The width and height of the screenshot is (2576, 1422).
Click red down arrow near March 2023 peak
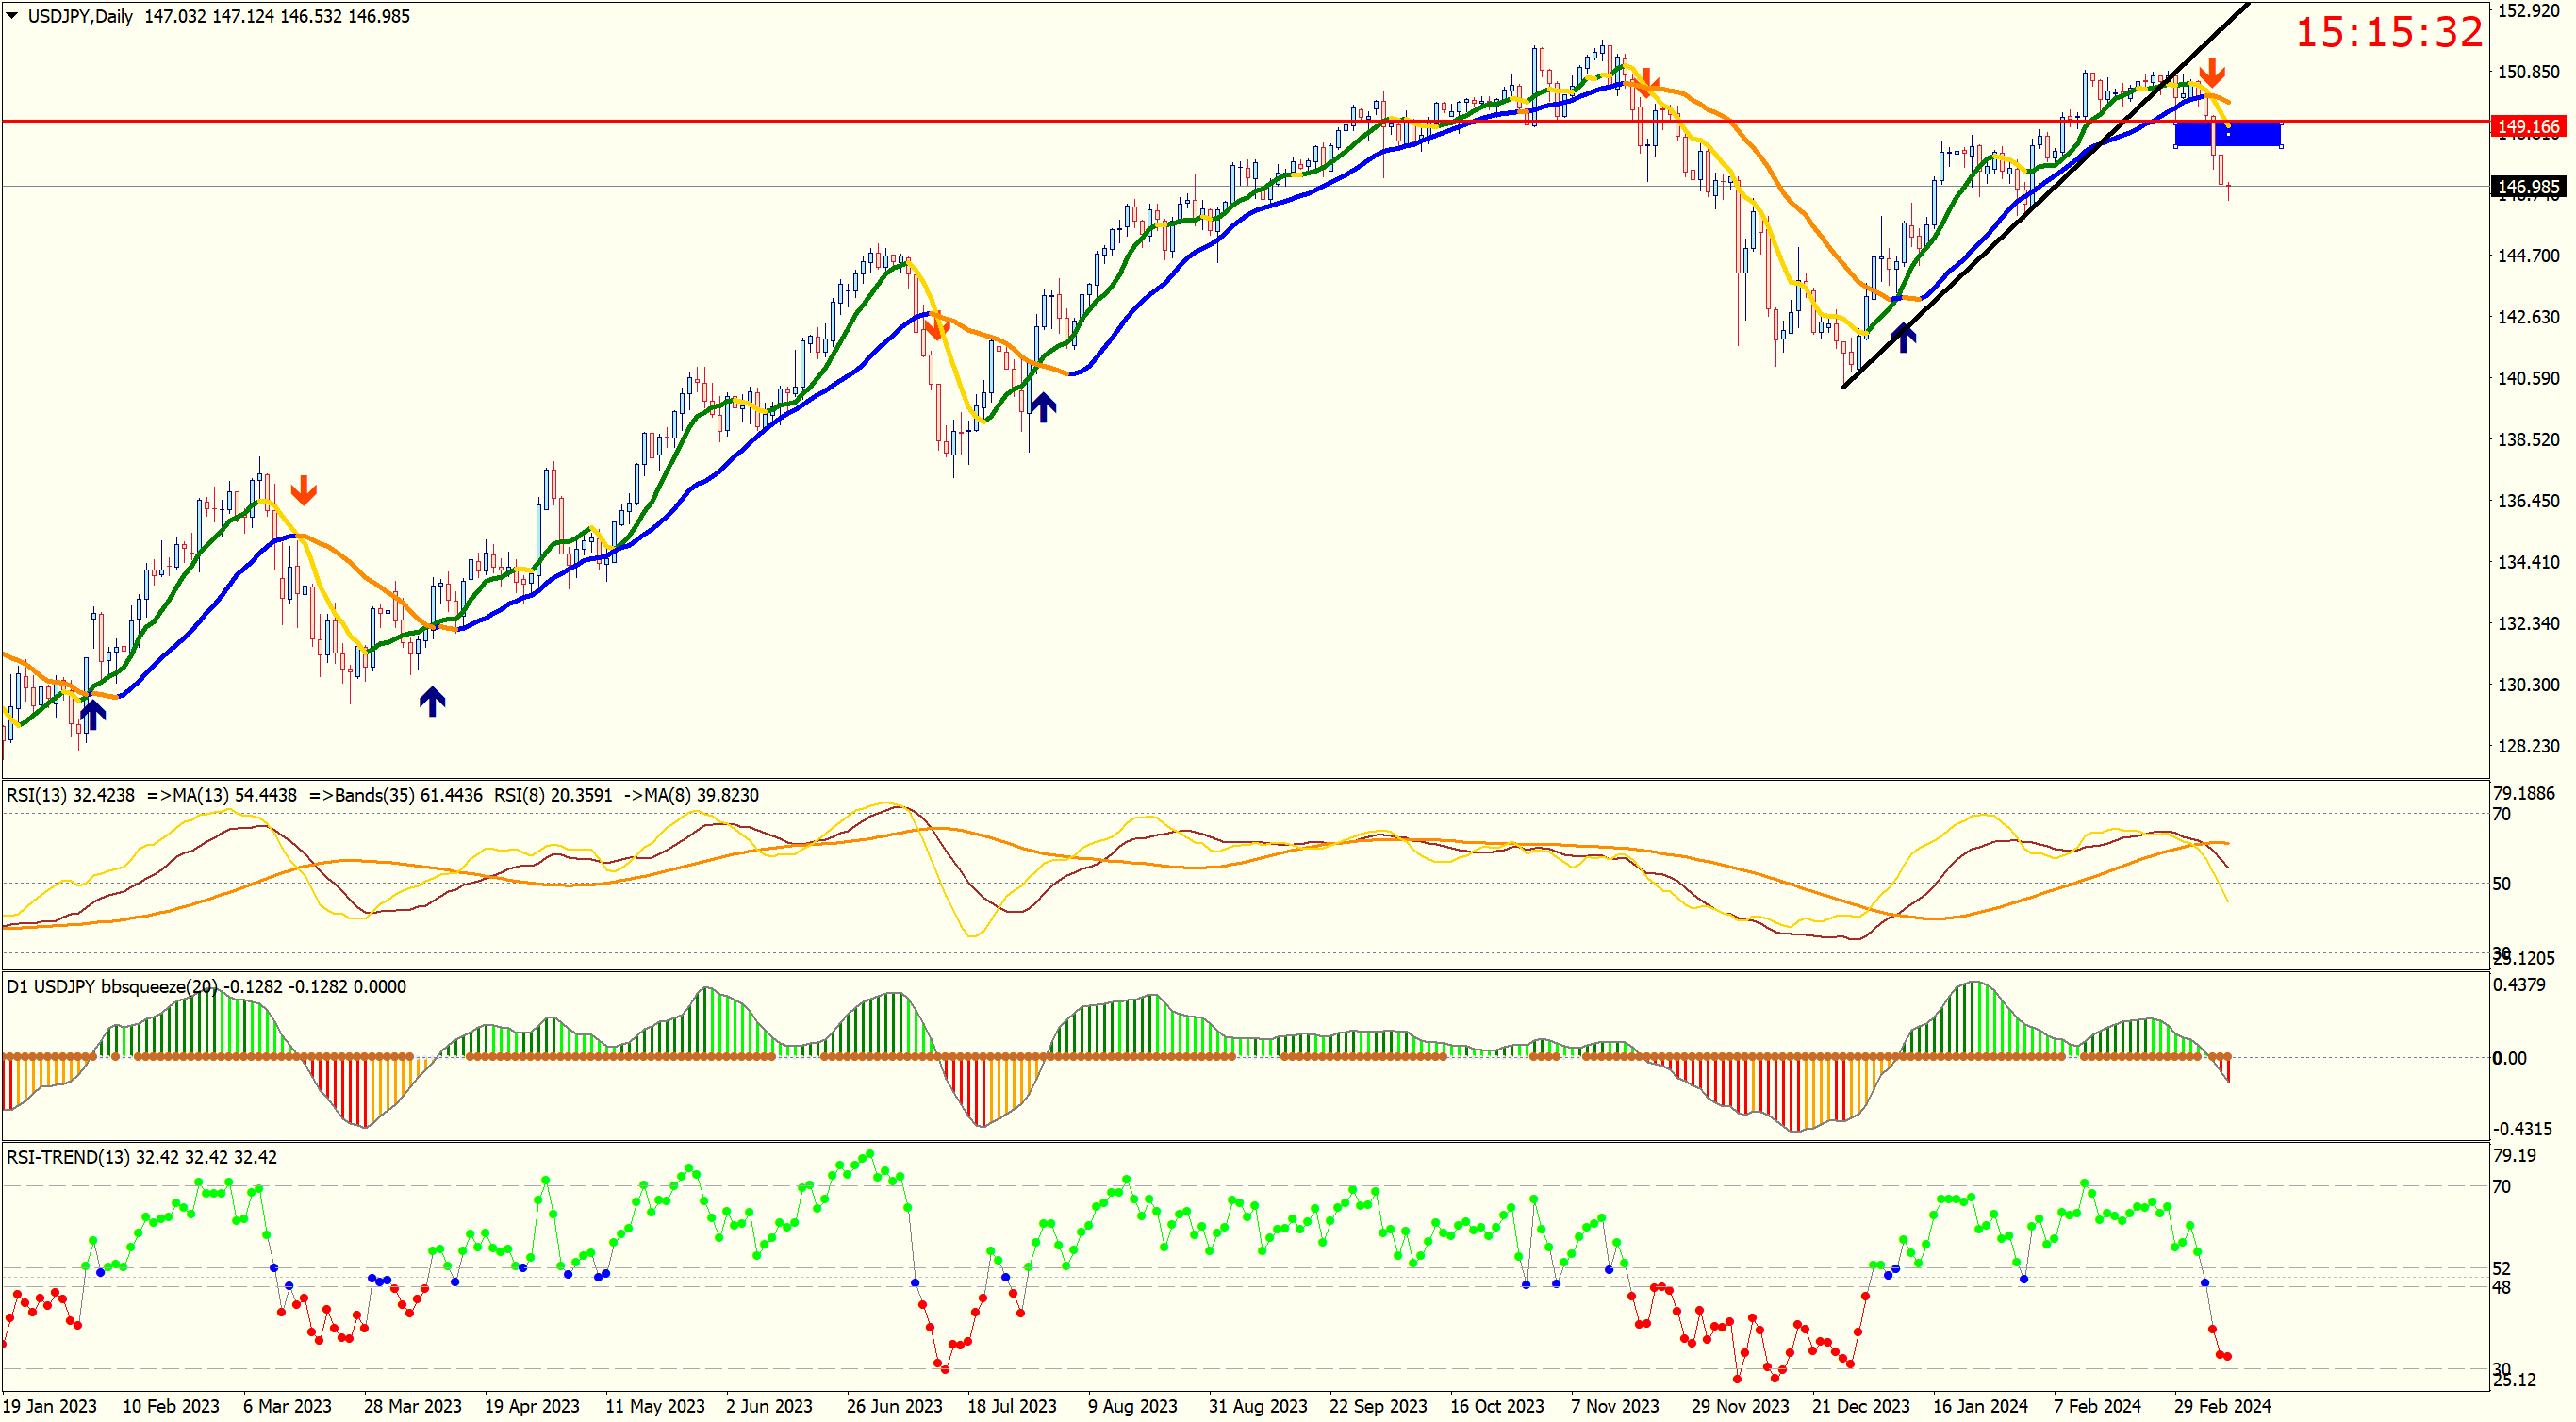point(303,490)
